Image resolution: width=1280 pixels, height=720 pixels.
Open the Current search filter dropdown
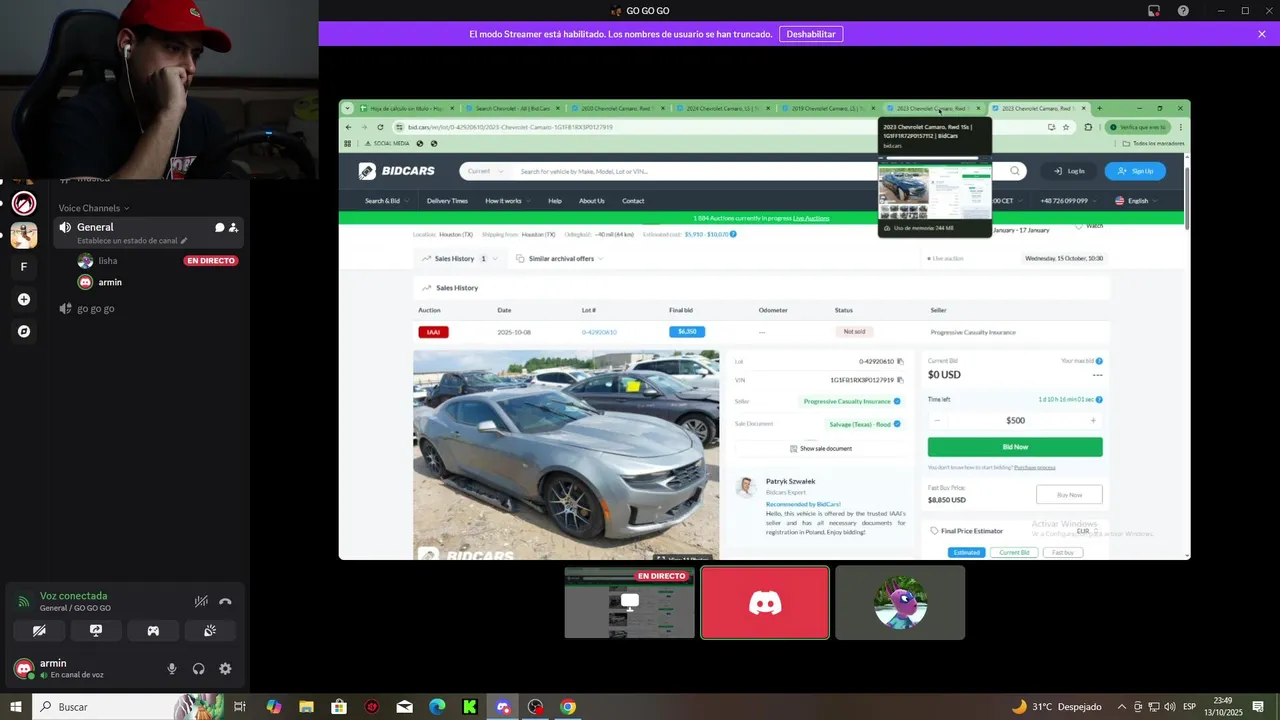484,171
